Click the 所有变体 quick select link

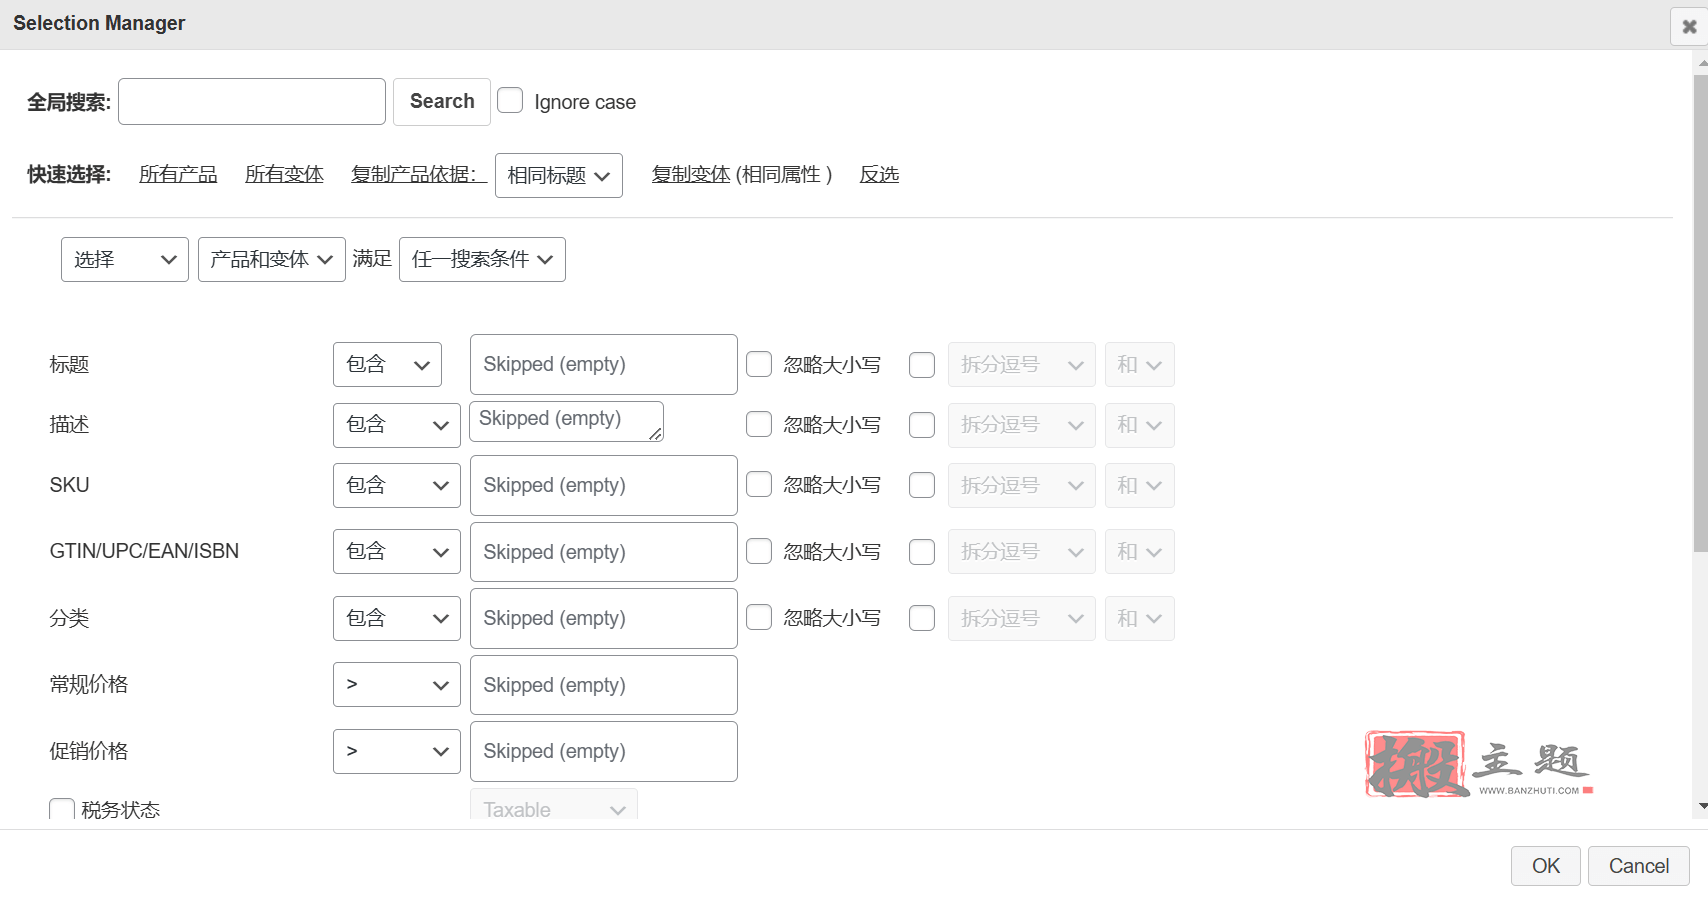[284, 174]
